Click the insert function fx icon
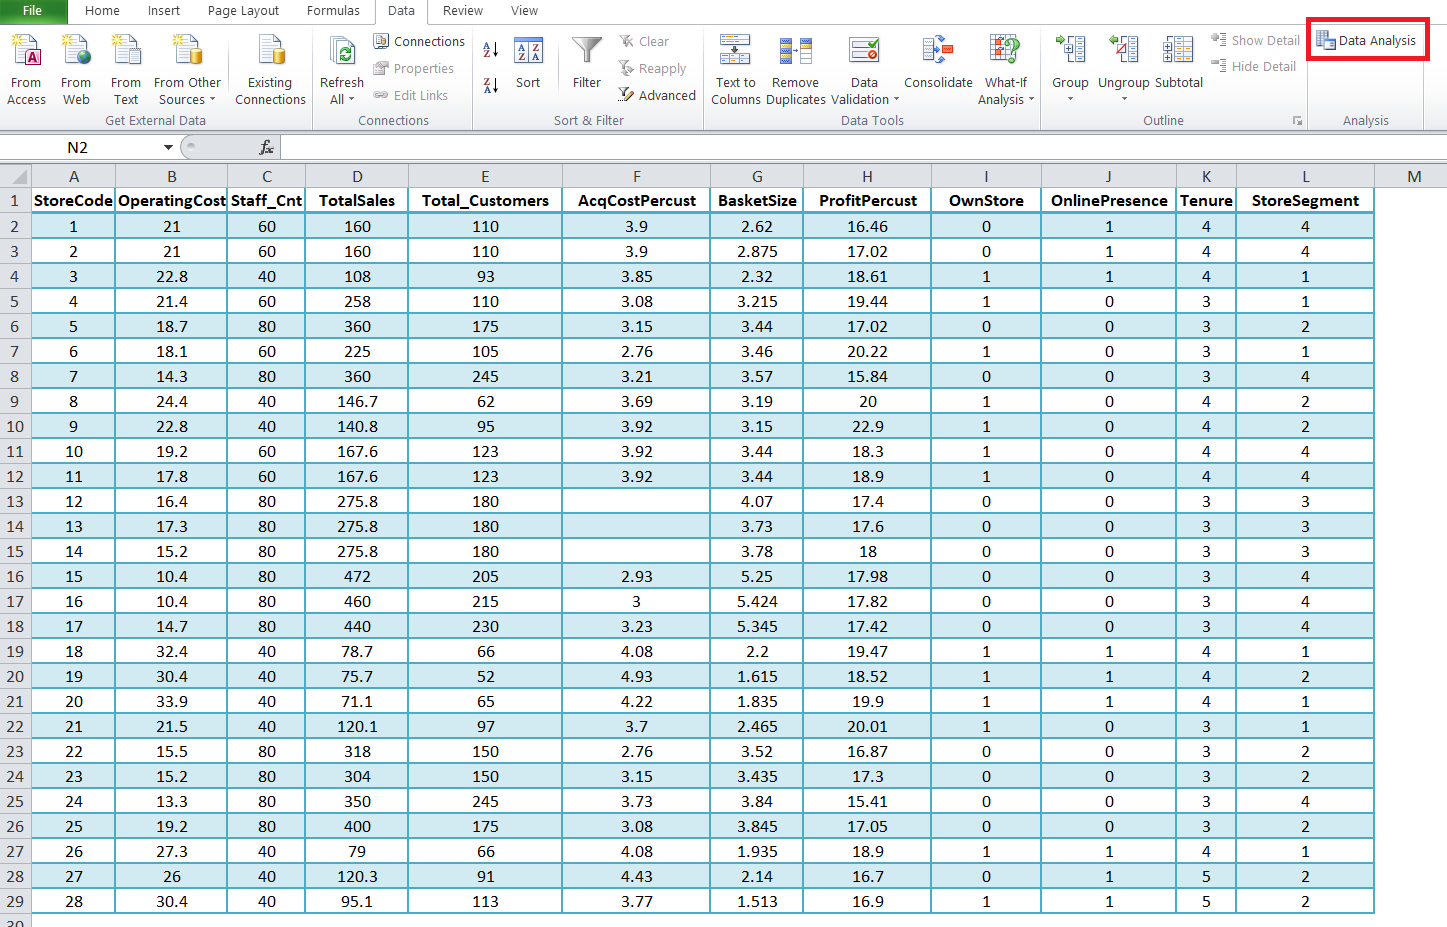 pyautogui.click(x=266, y=147)
